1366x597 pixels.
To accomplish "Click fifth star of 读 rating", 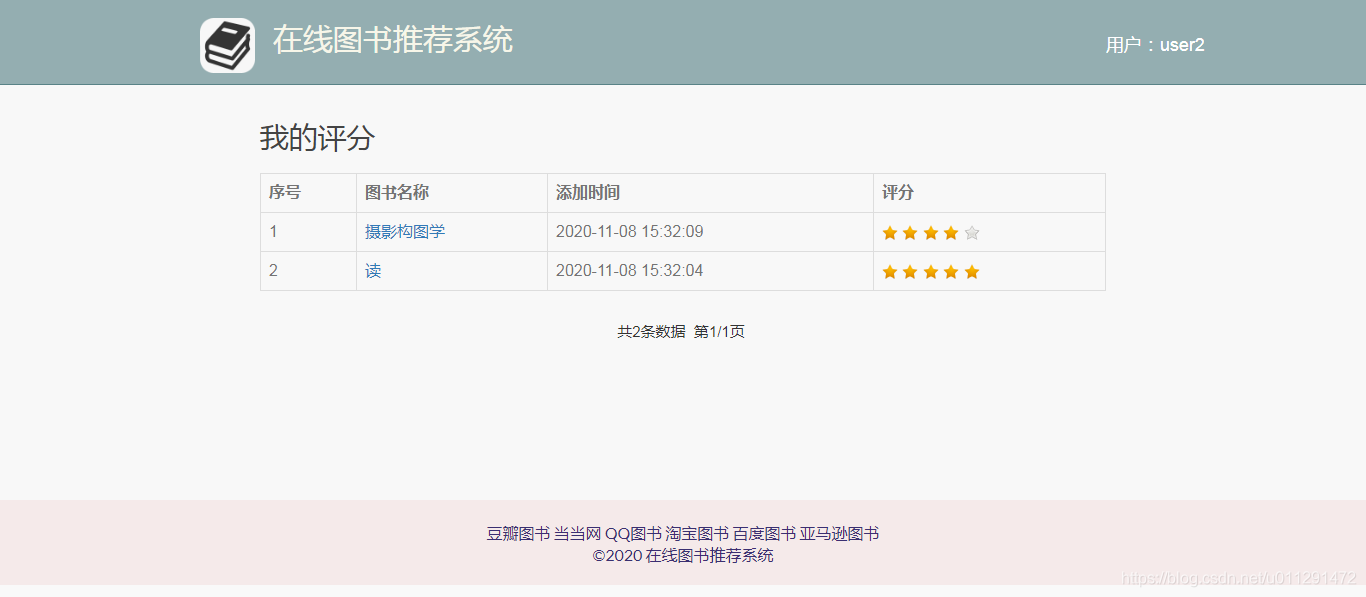I will tap(972, 272).
